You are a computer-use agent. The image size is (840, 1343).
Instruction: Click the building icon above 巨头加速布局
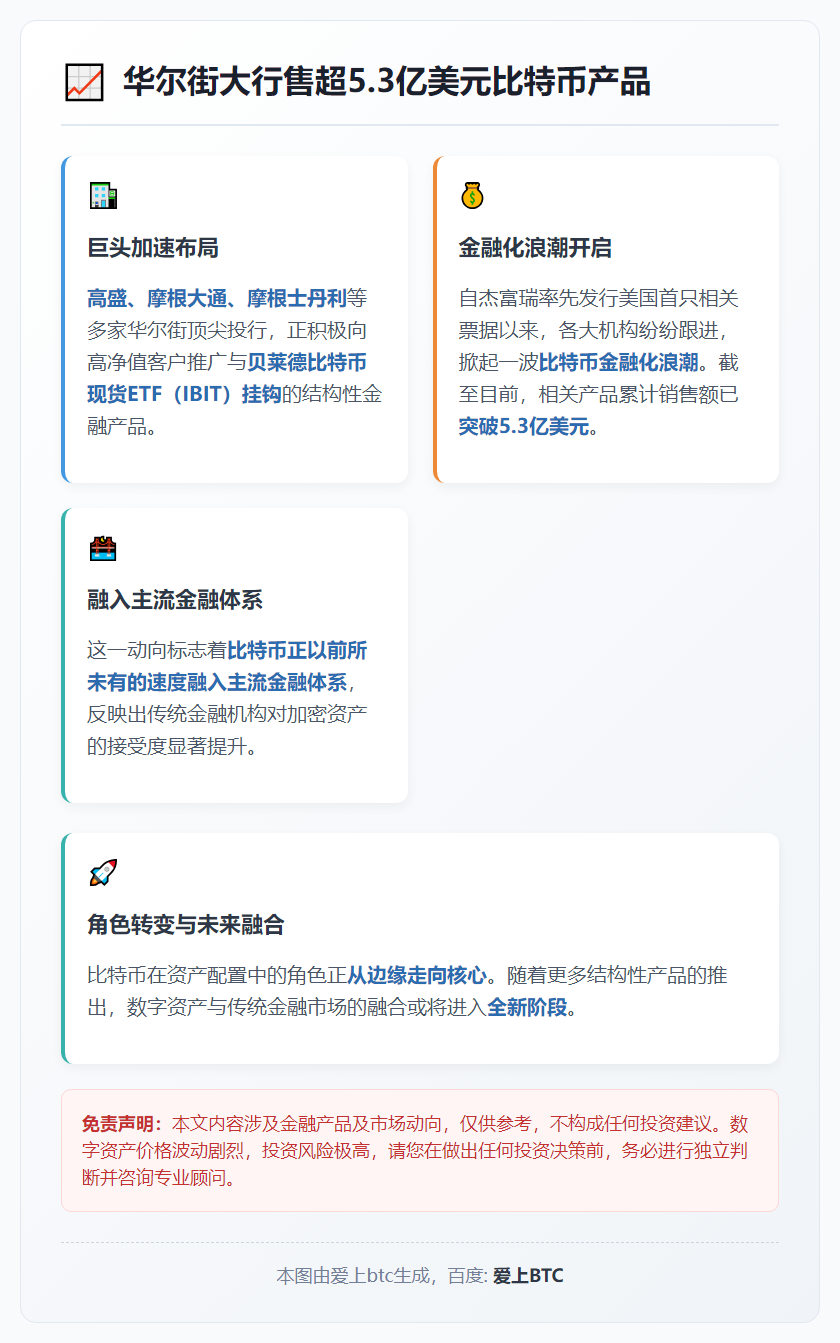102,195
